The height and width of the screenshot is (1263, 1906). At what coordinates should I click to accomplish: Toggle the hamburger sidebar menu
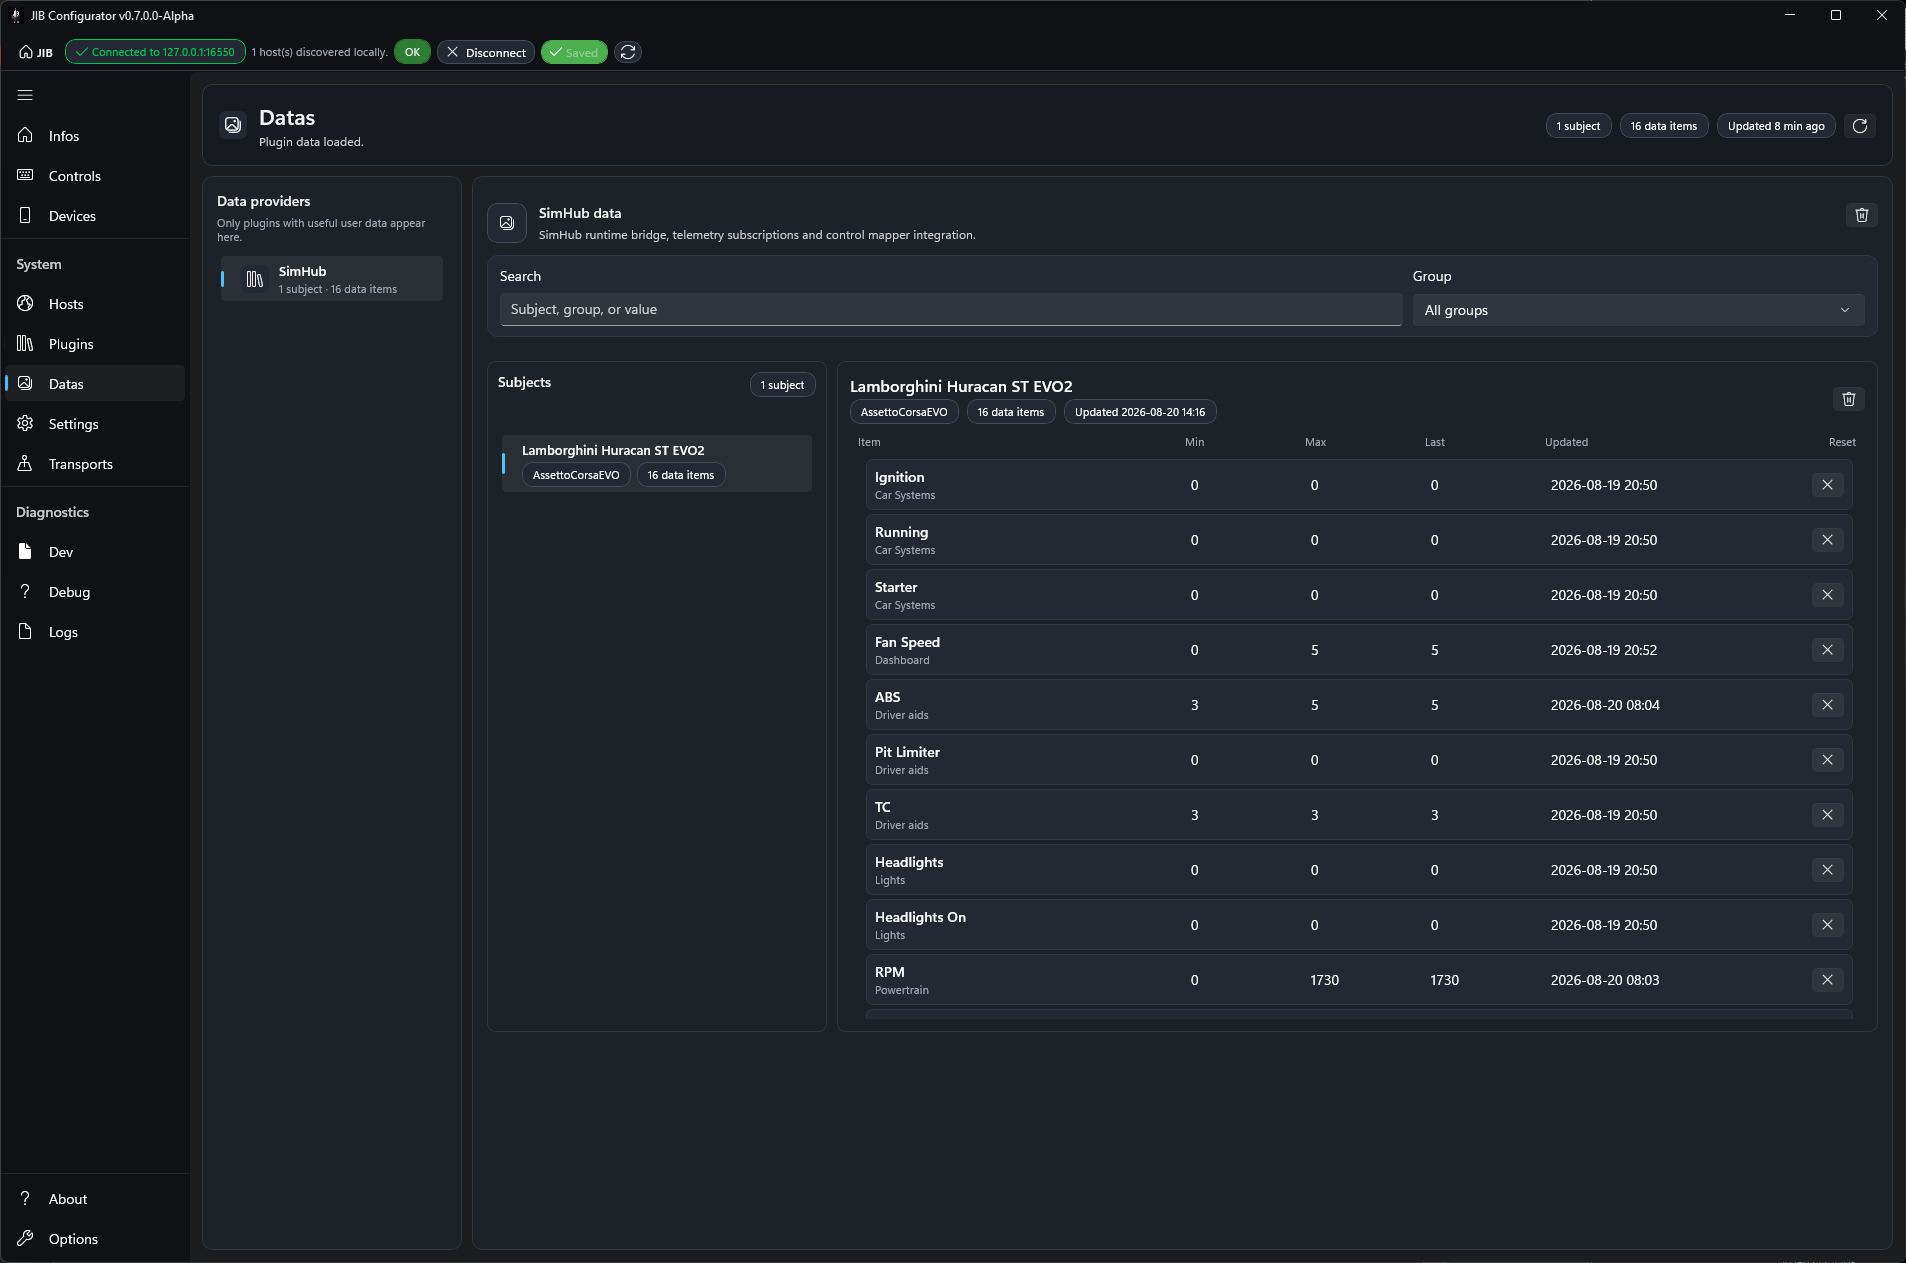click(x=25, y=95)
